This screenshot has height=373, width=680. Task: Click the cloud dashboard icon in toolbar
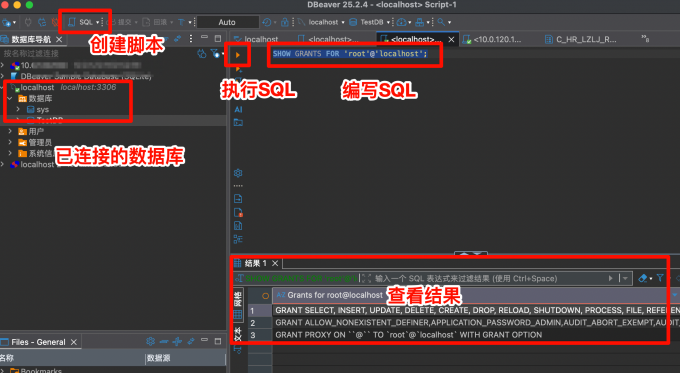(401, 22)
